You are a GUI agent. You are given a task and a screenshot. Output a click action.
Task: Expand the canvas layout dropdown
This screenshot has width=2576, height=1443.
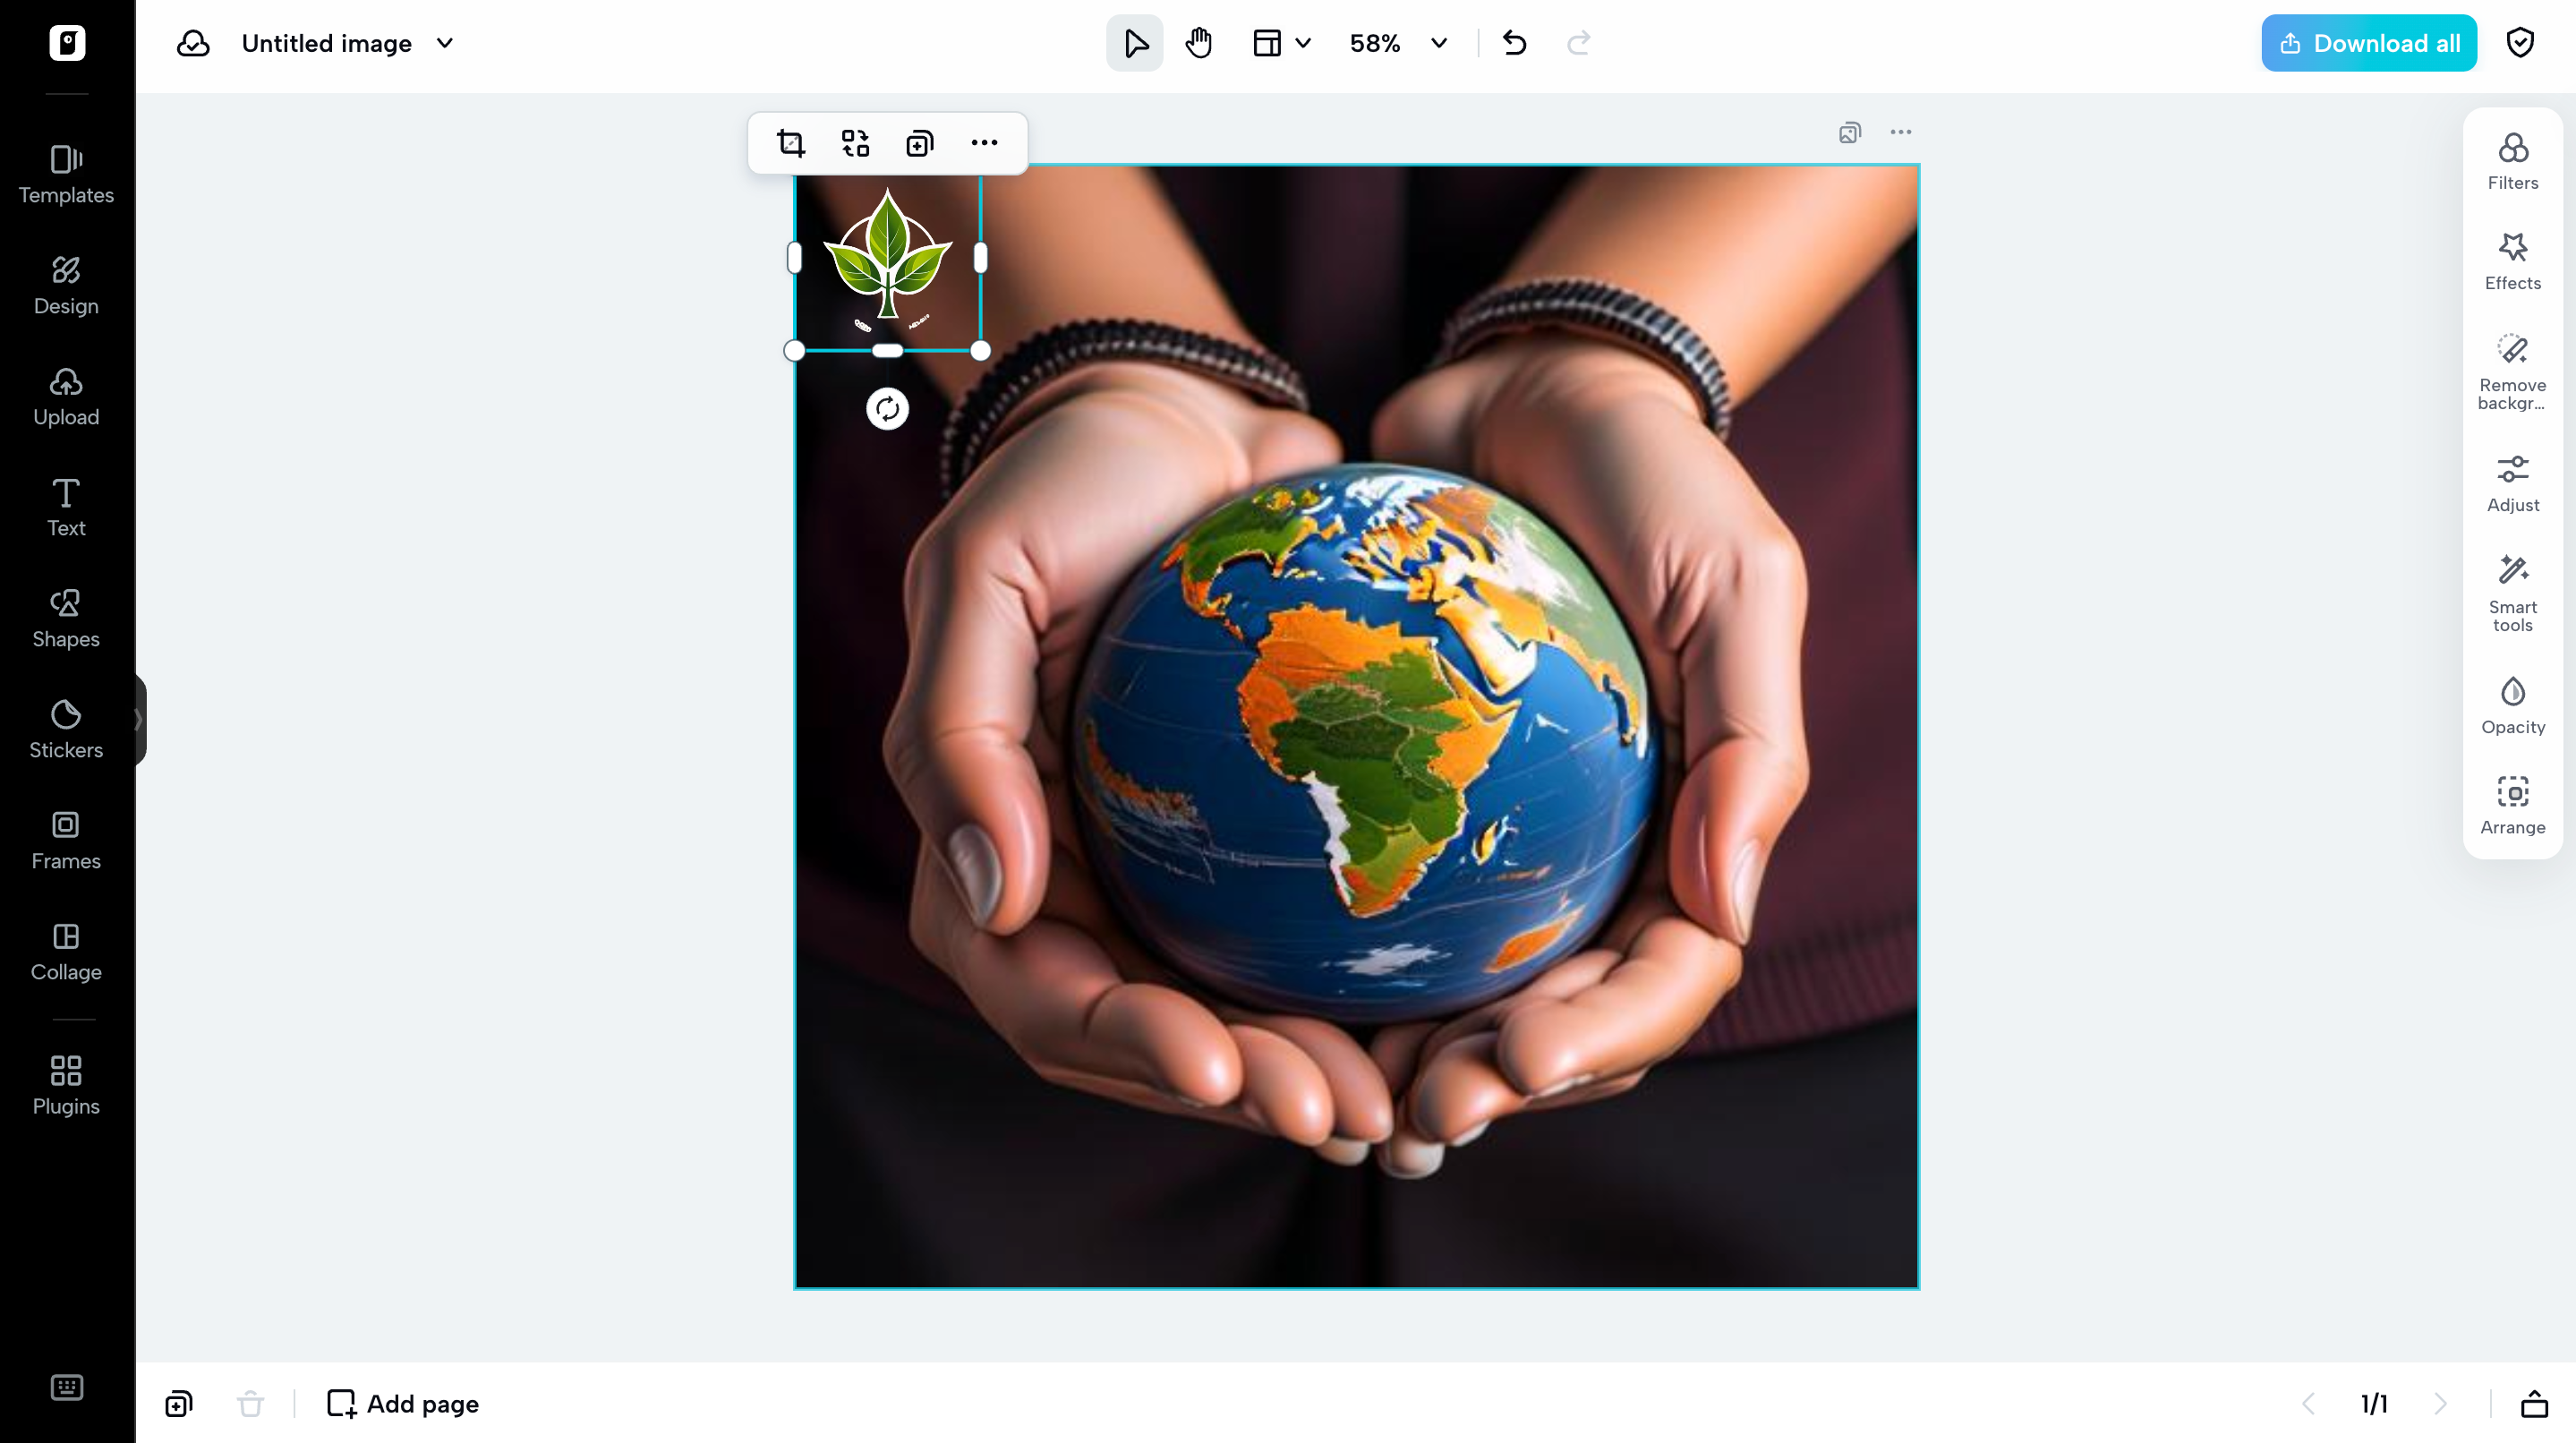click(1303, 43)
